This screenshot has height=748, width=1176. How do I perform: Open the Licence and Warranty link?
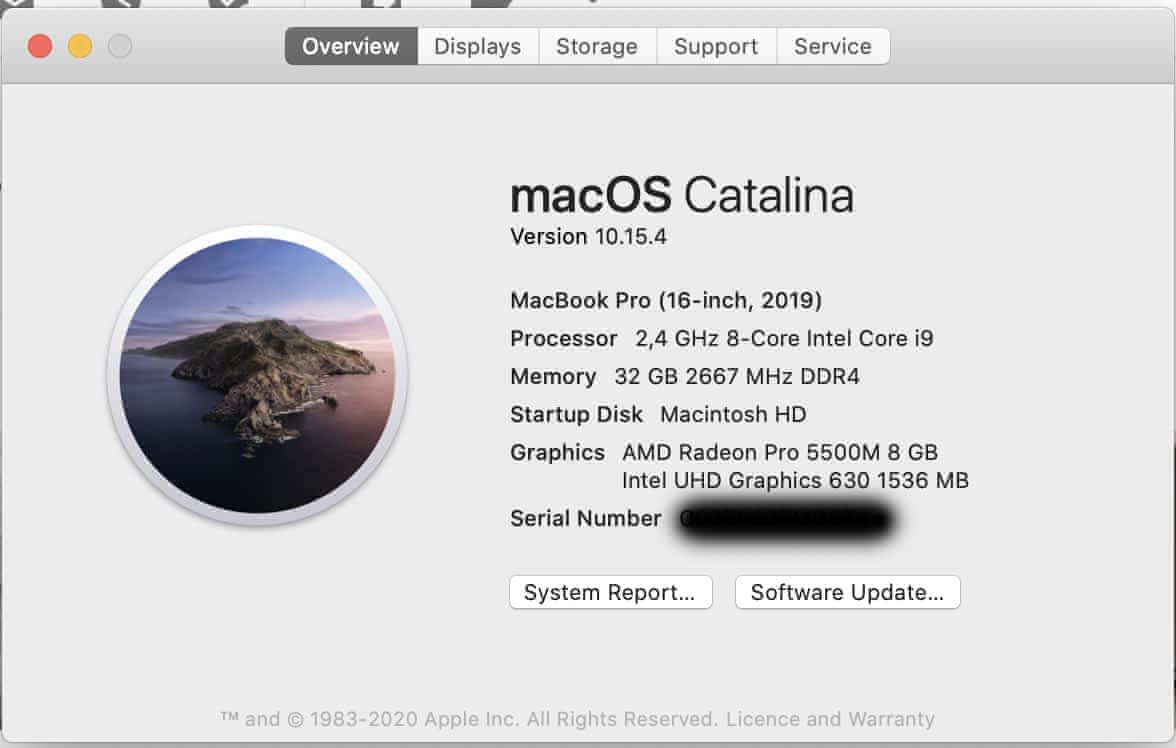830,719
